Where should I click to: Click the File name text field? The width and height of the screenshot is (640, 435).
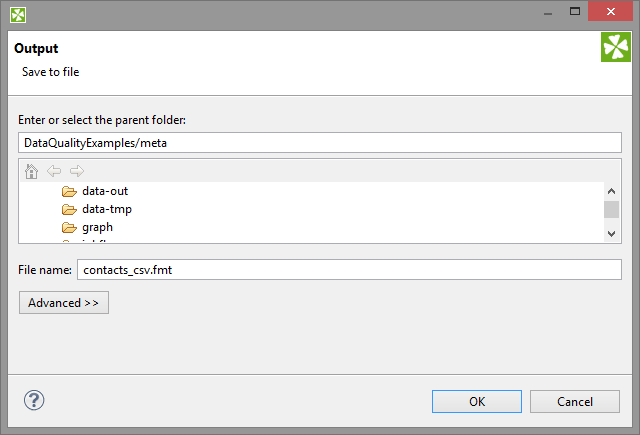[349, 270]
